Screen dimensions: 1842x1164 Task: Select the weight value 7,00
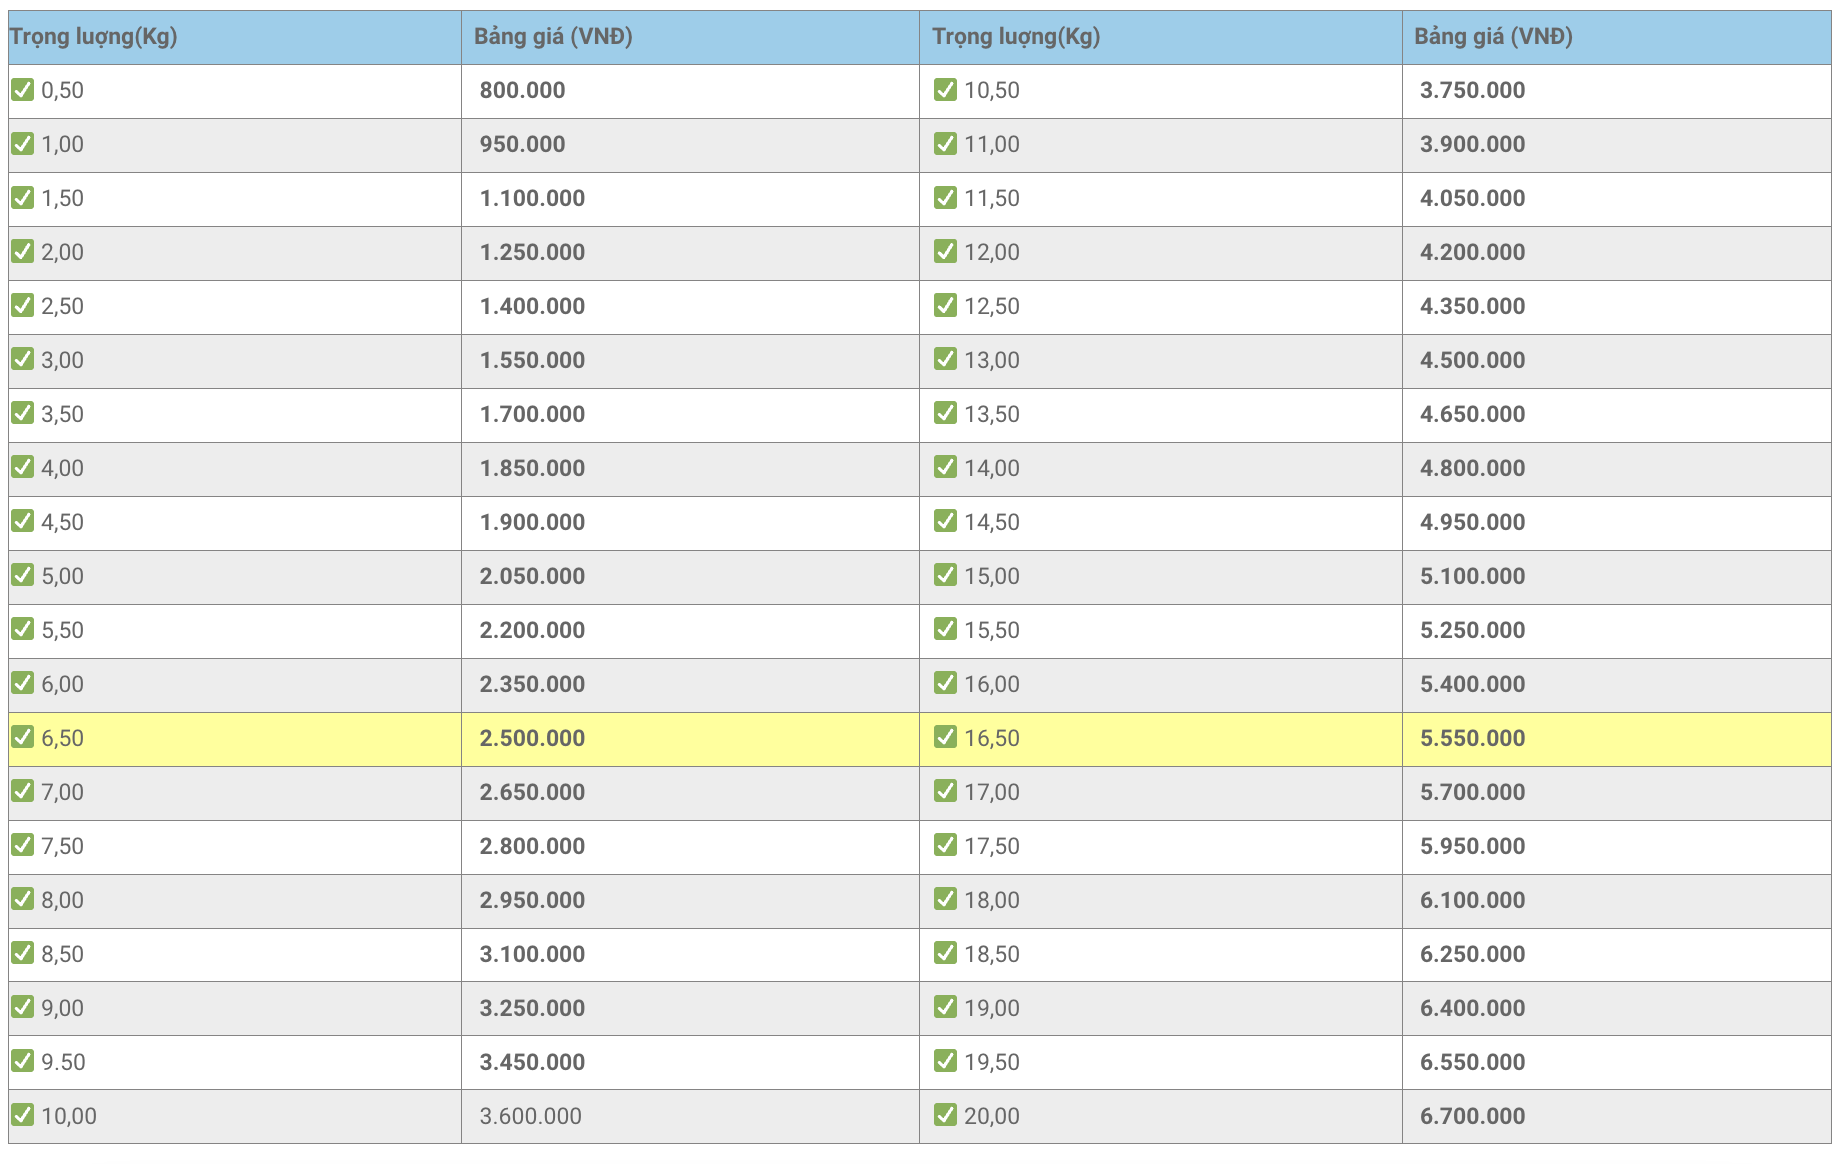(x=62, y=792)
